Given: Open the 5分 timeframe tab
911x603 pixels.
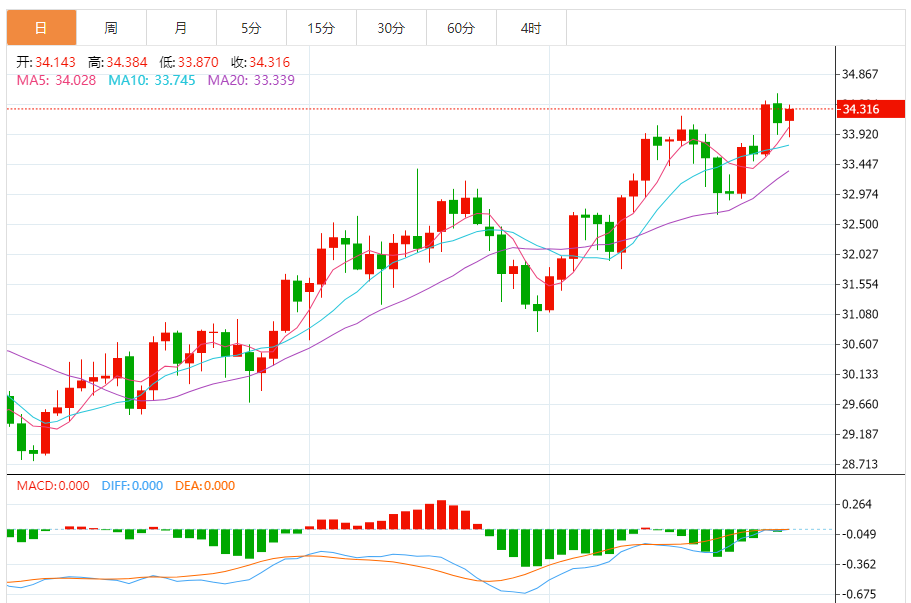Looking at the screenshot, I should [251, 27].
